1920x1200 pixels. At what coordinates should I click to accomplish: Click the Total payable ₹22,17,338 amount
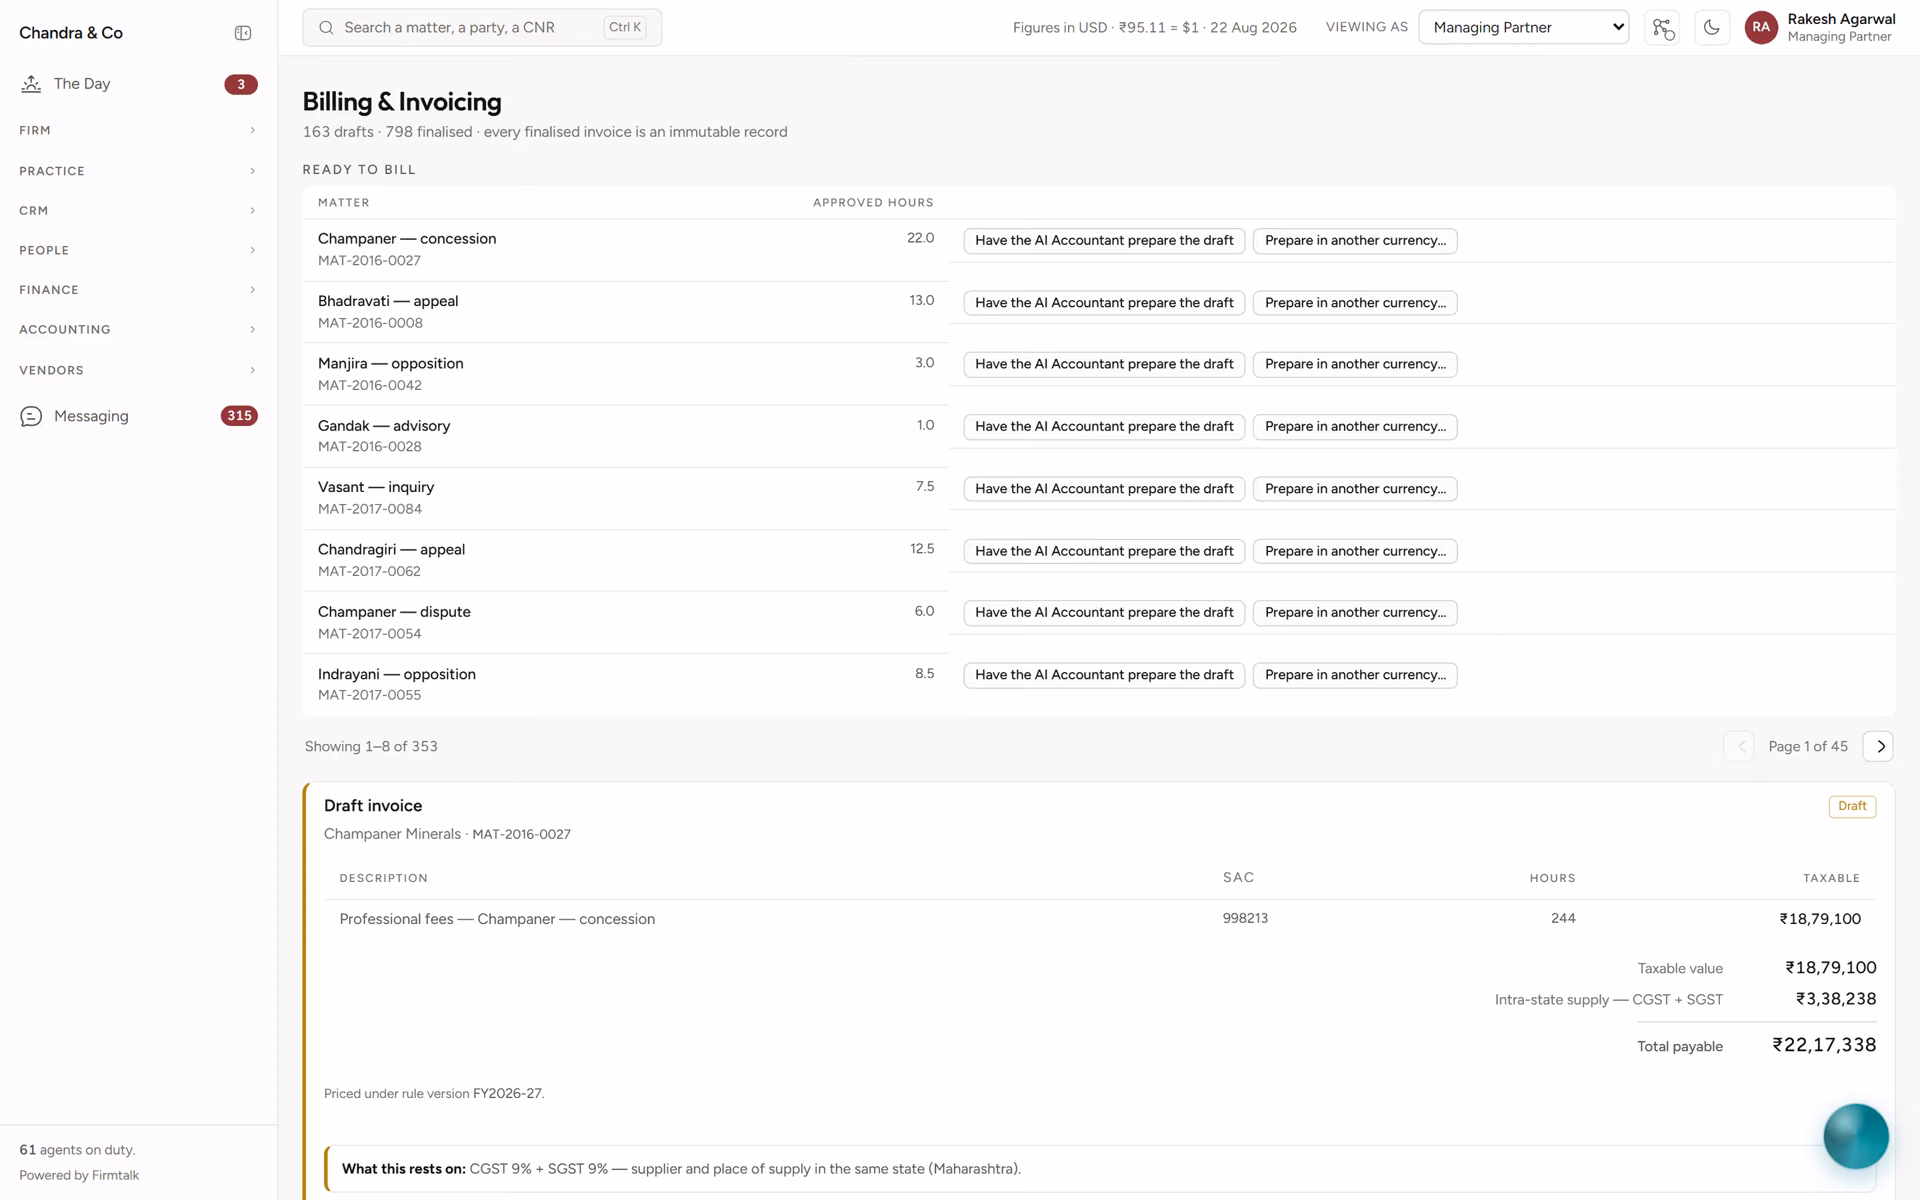point(1824,1045)
